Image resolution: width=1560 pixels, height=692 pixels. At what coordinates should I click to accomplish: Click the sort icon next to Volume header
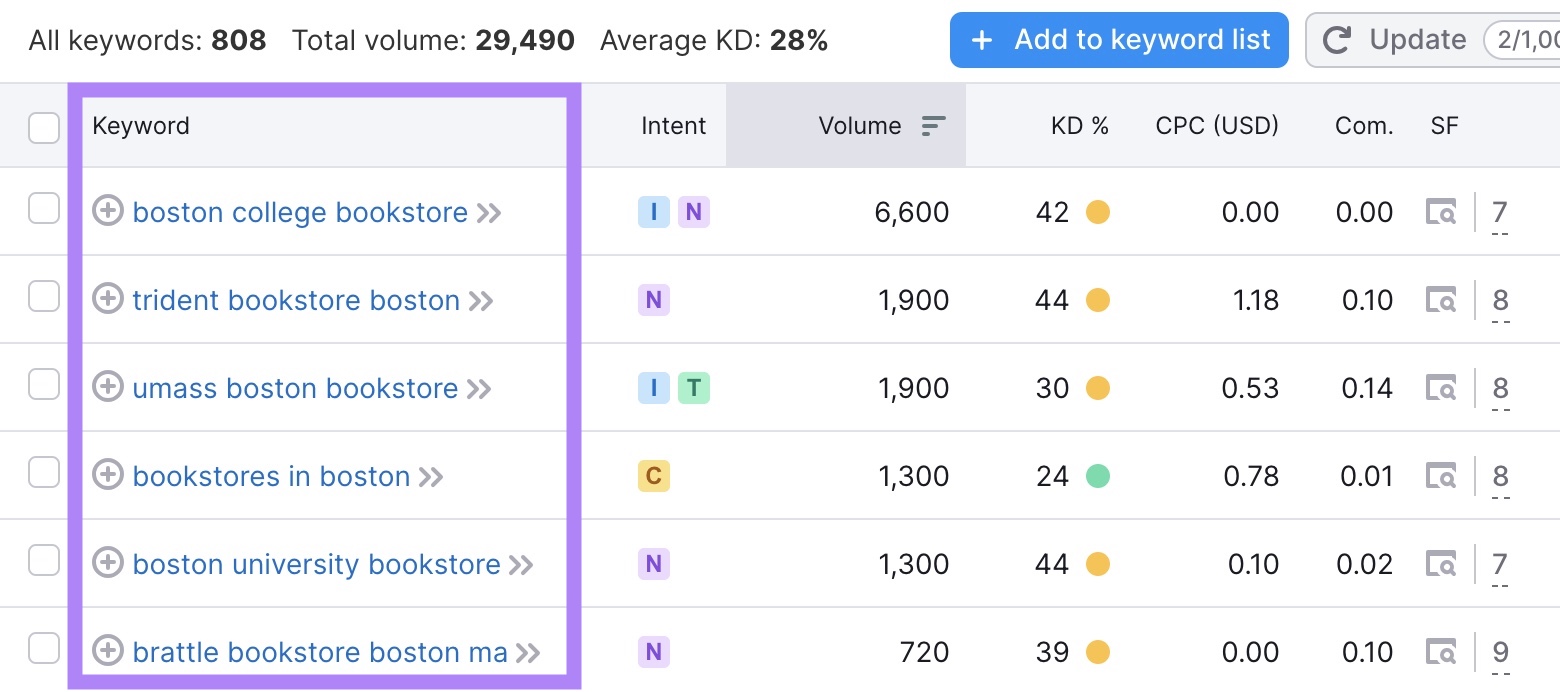[932, 125]
